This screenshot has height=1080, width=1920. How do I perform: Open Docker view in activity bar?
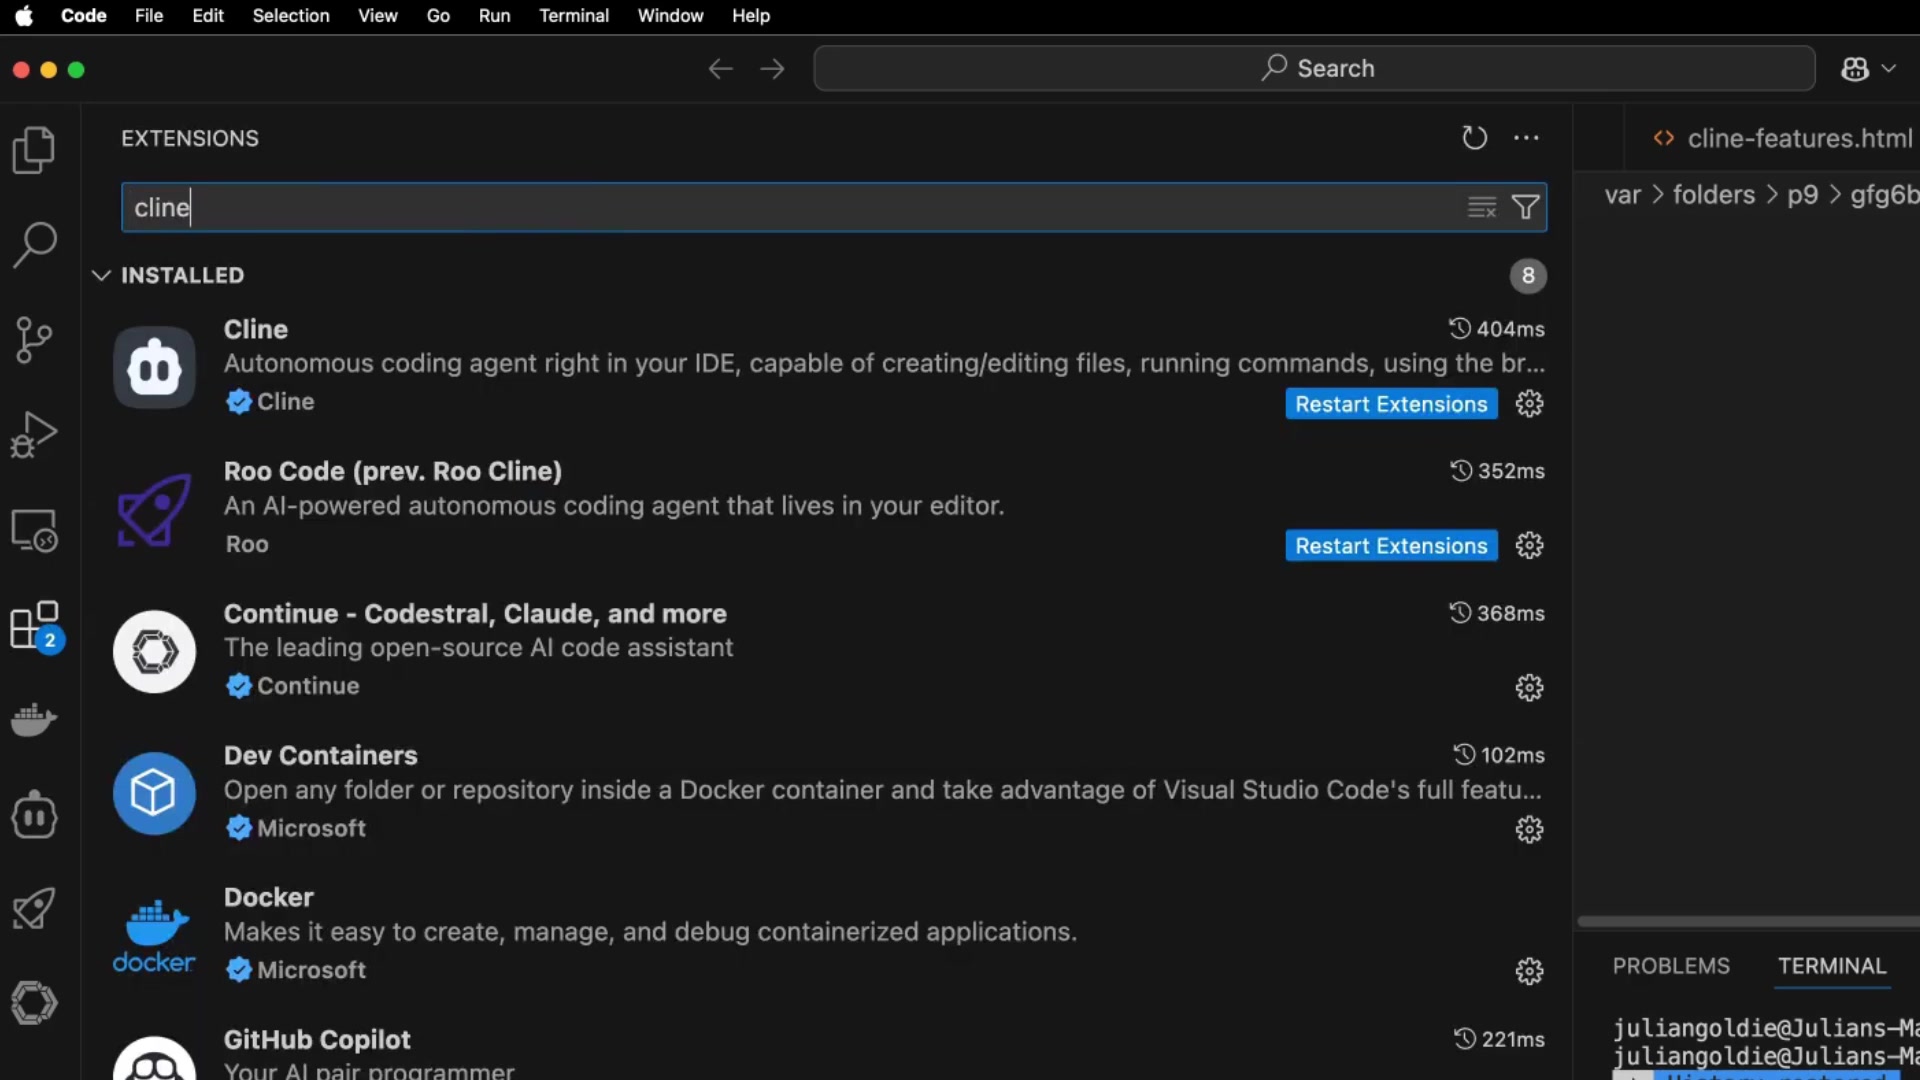click(35, 720)
